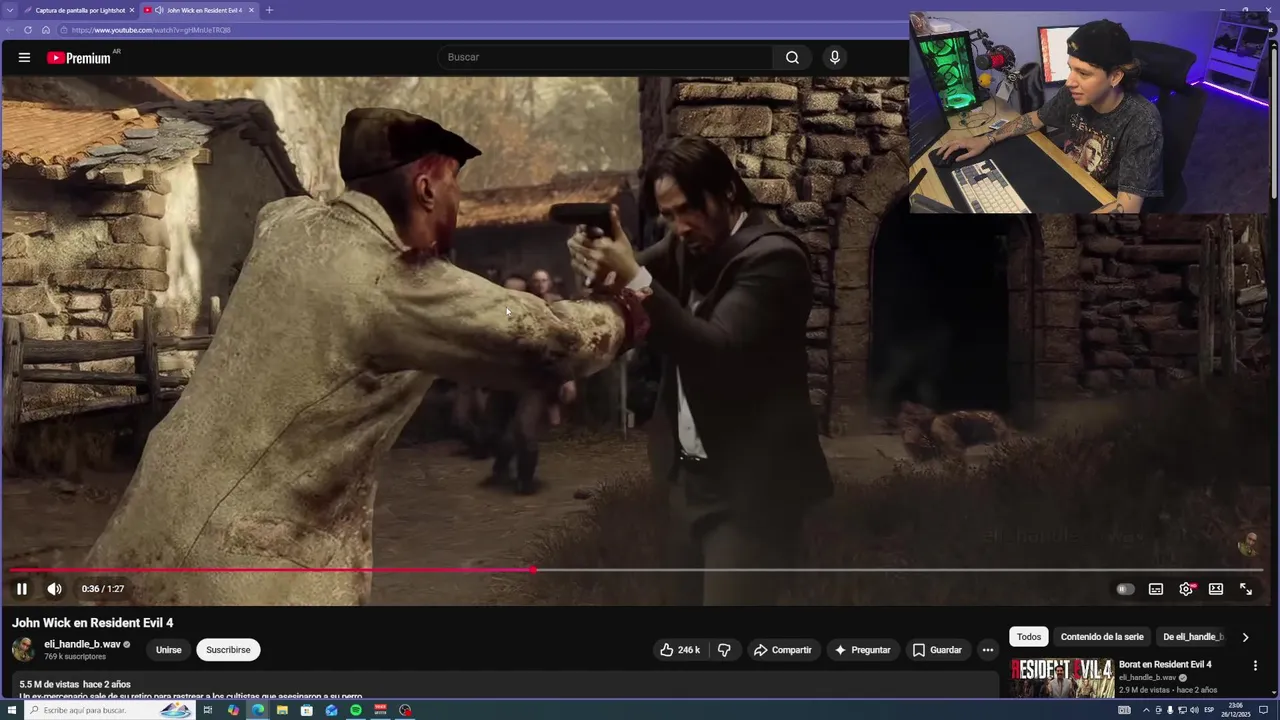Start voice search with the microphone icon

835,57
